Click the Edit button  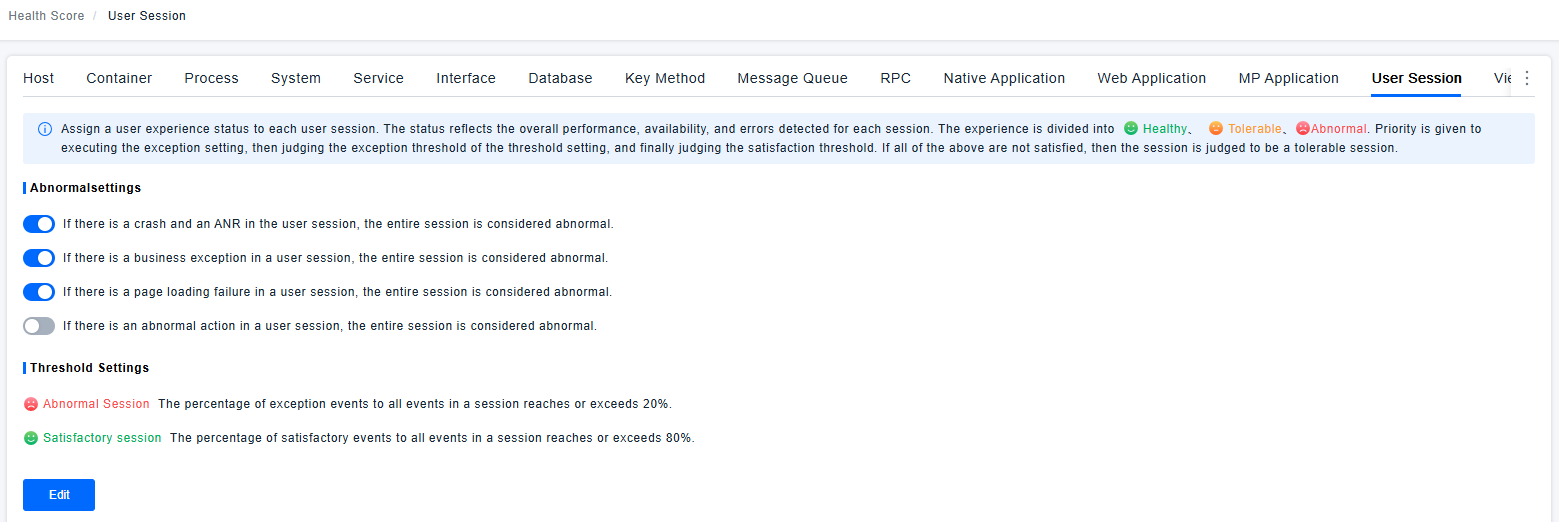(59, 495)
